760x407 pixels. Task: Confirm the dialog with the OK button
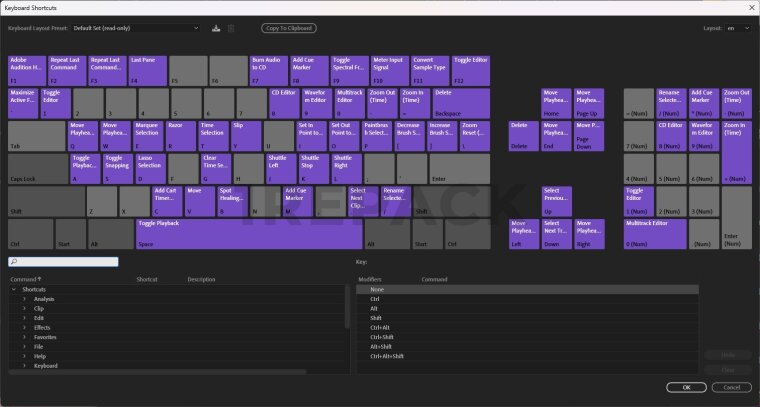click(x=686, y=387)
